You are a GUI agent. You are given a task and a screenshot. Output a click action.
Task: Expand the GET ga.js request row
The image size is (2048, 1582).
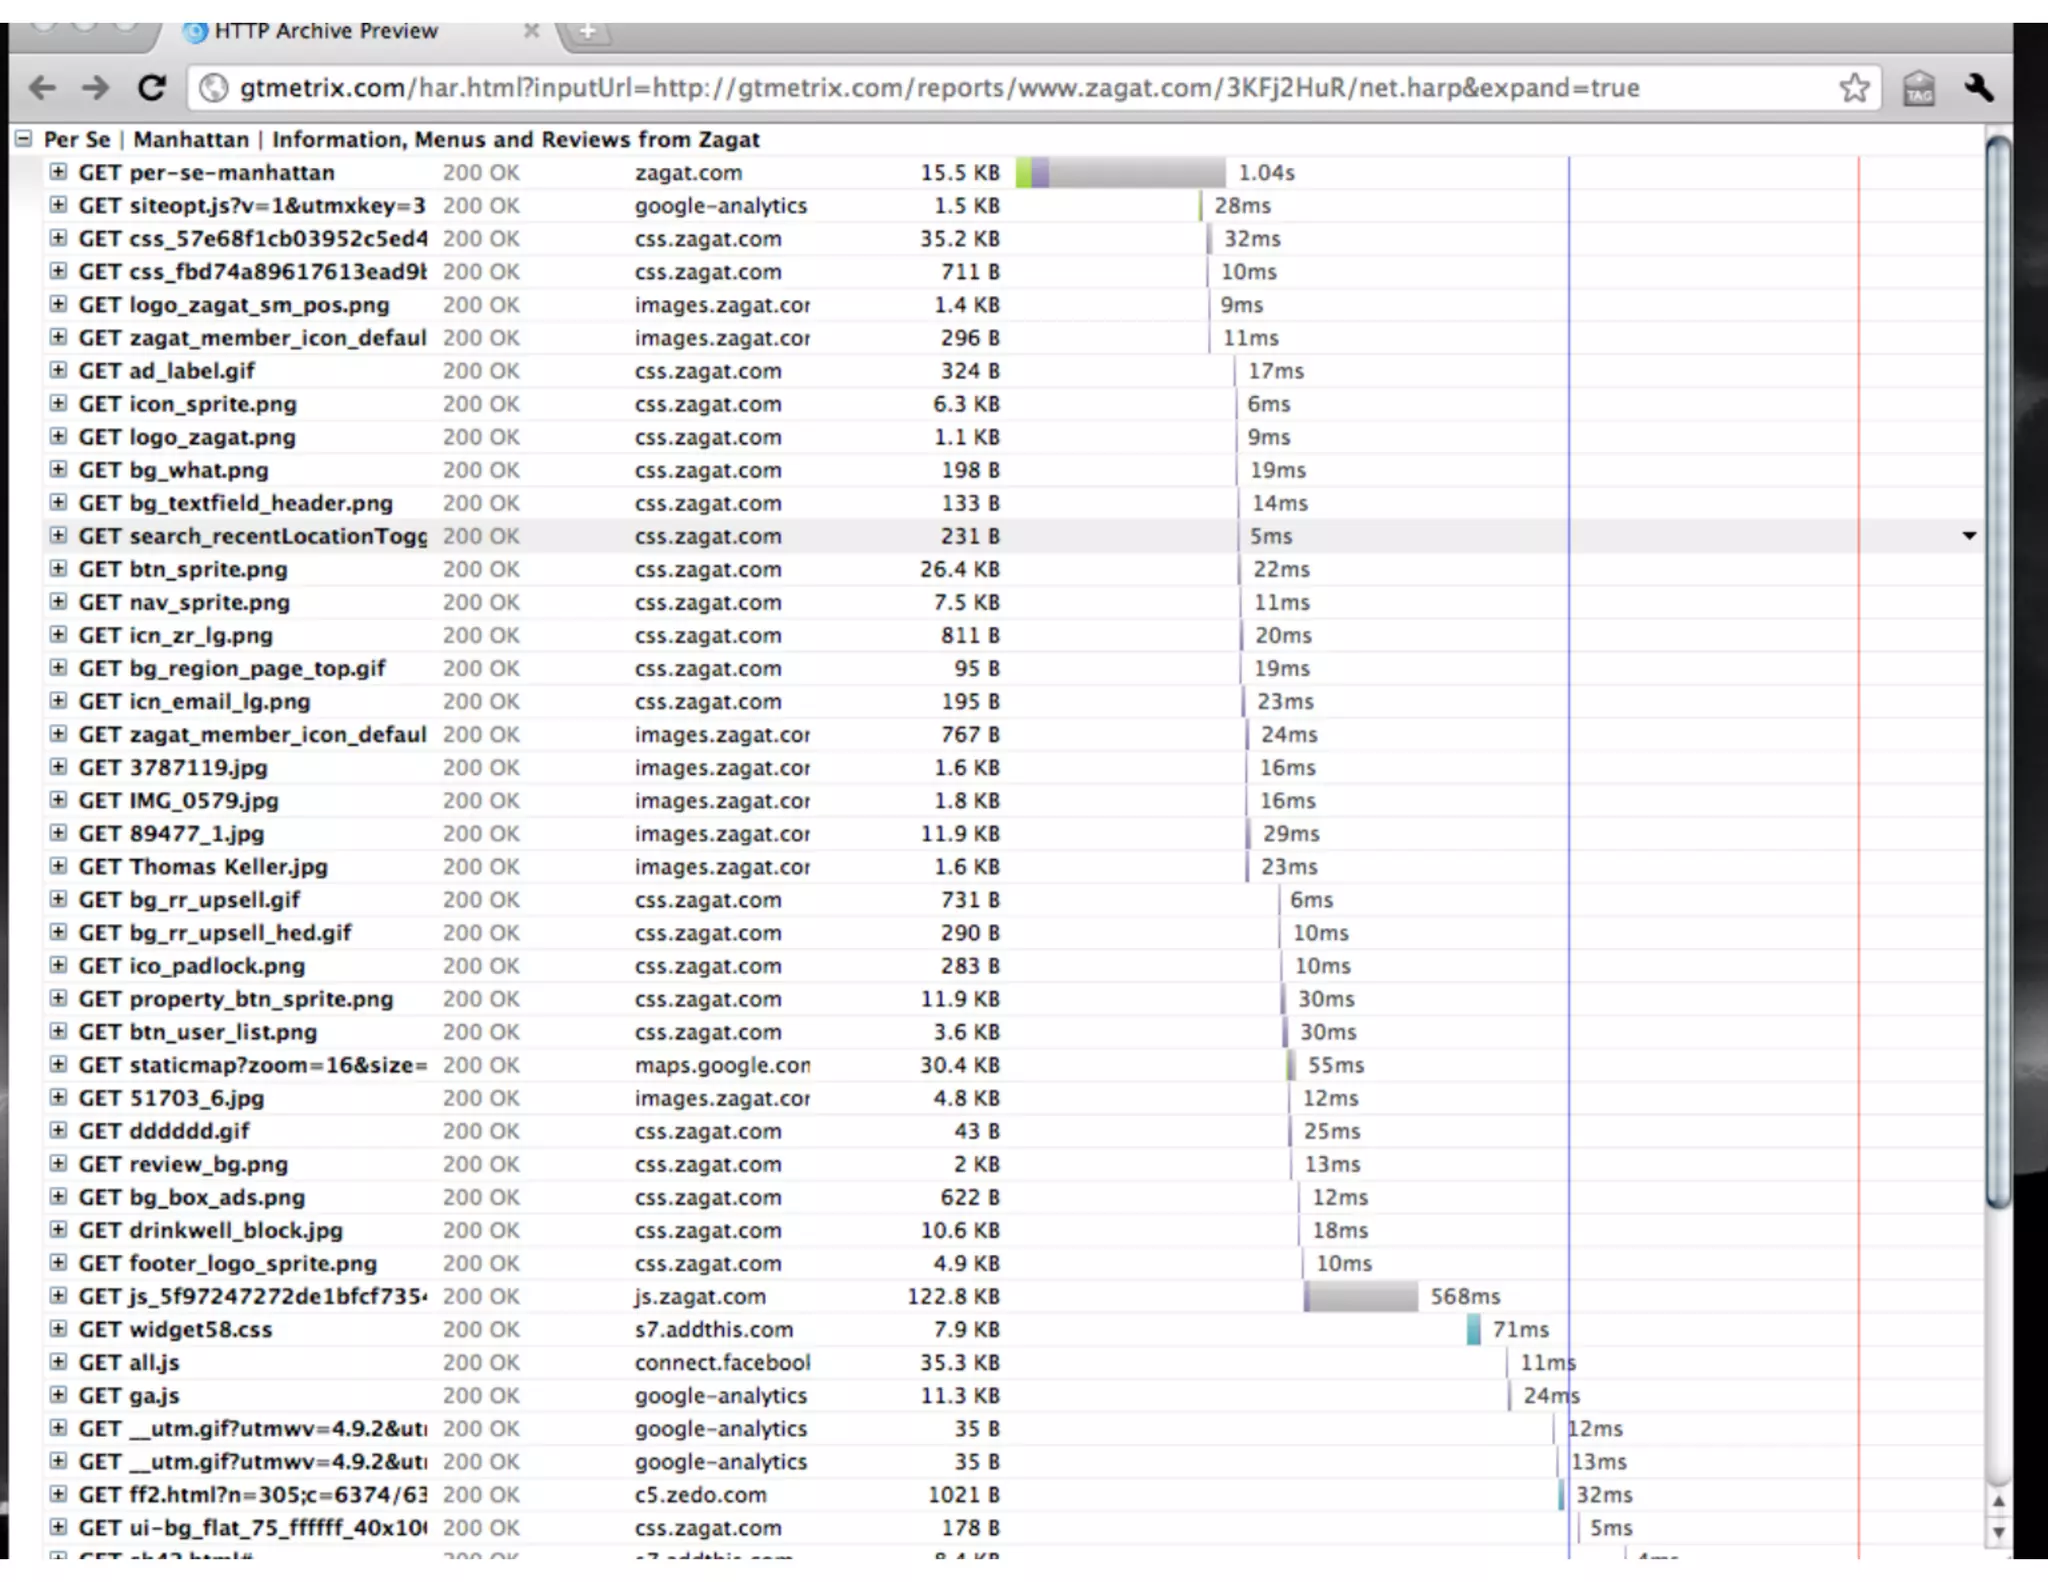coord(58,1395)
